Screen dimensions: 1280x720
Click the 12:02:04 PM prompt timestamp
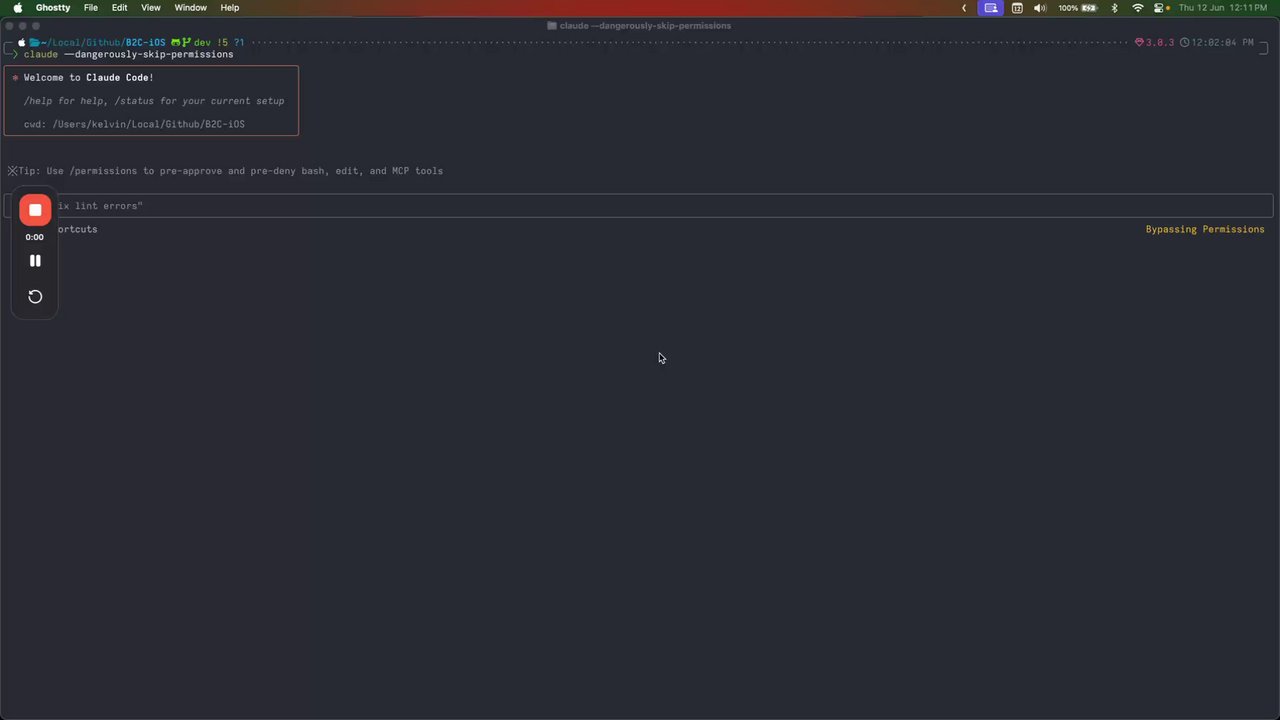[1222, 43]
